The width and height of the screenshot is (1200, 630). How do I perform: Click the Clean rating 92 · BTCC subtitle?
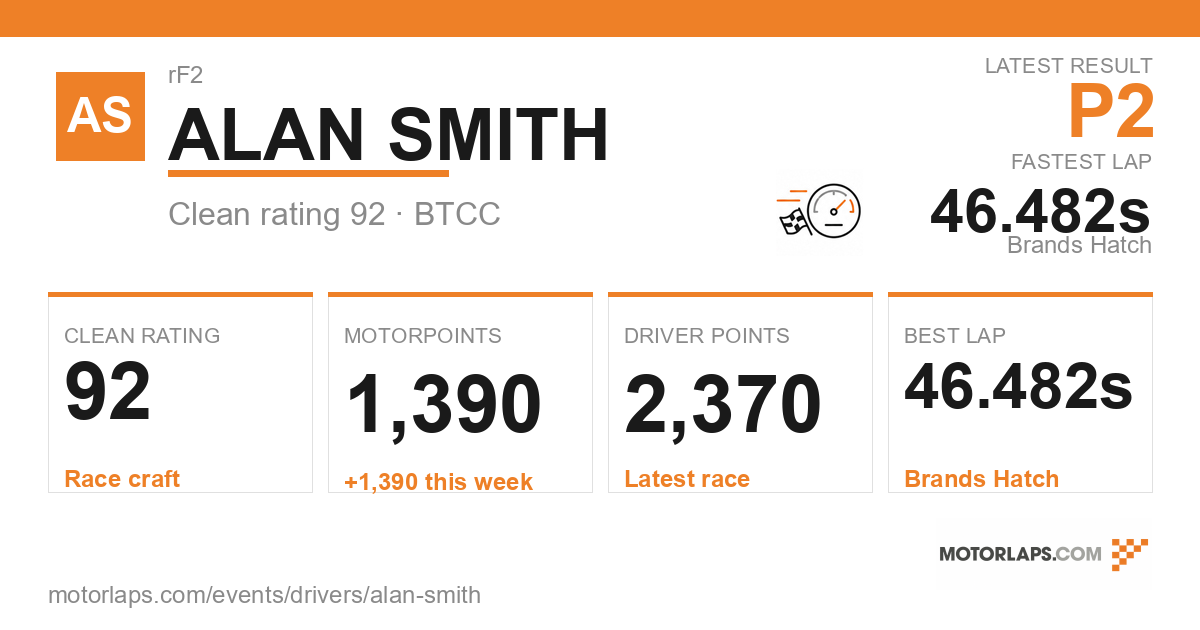click(x=334, y=214)
